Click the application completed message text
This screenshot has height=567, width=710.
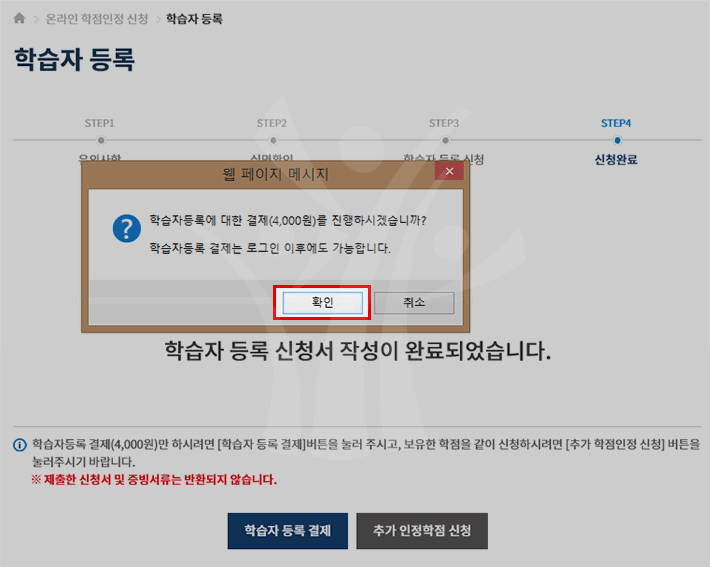click(358, 352)
